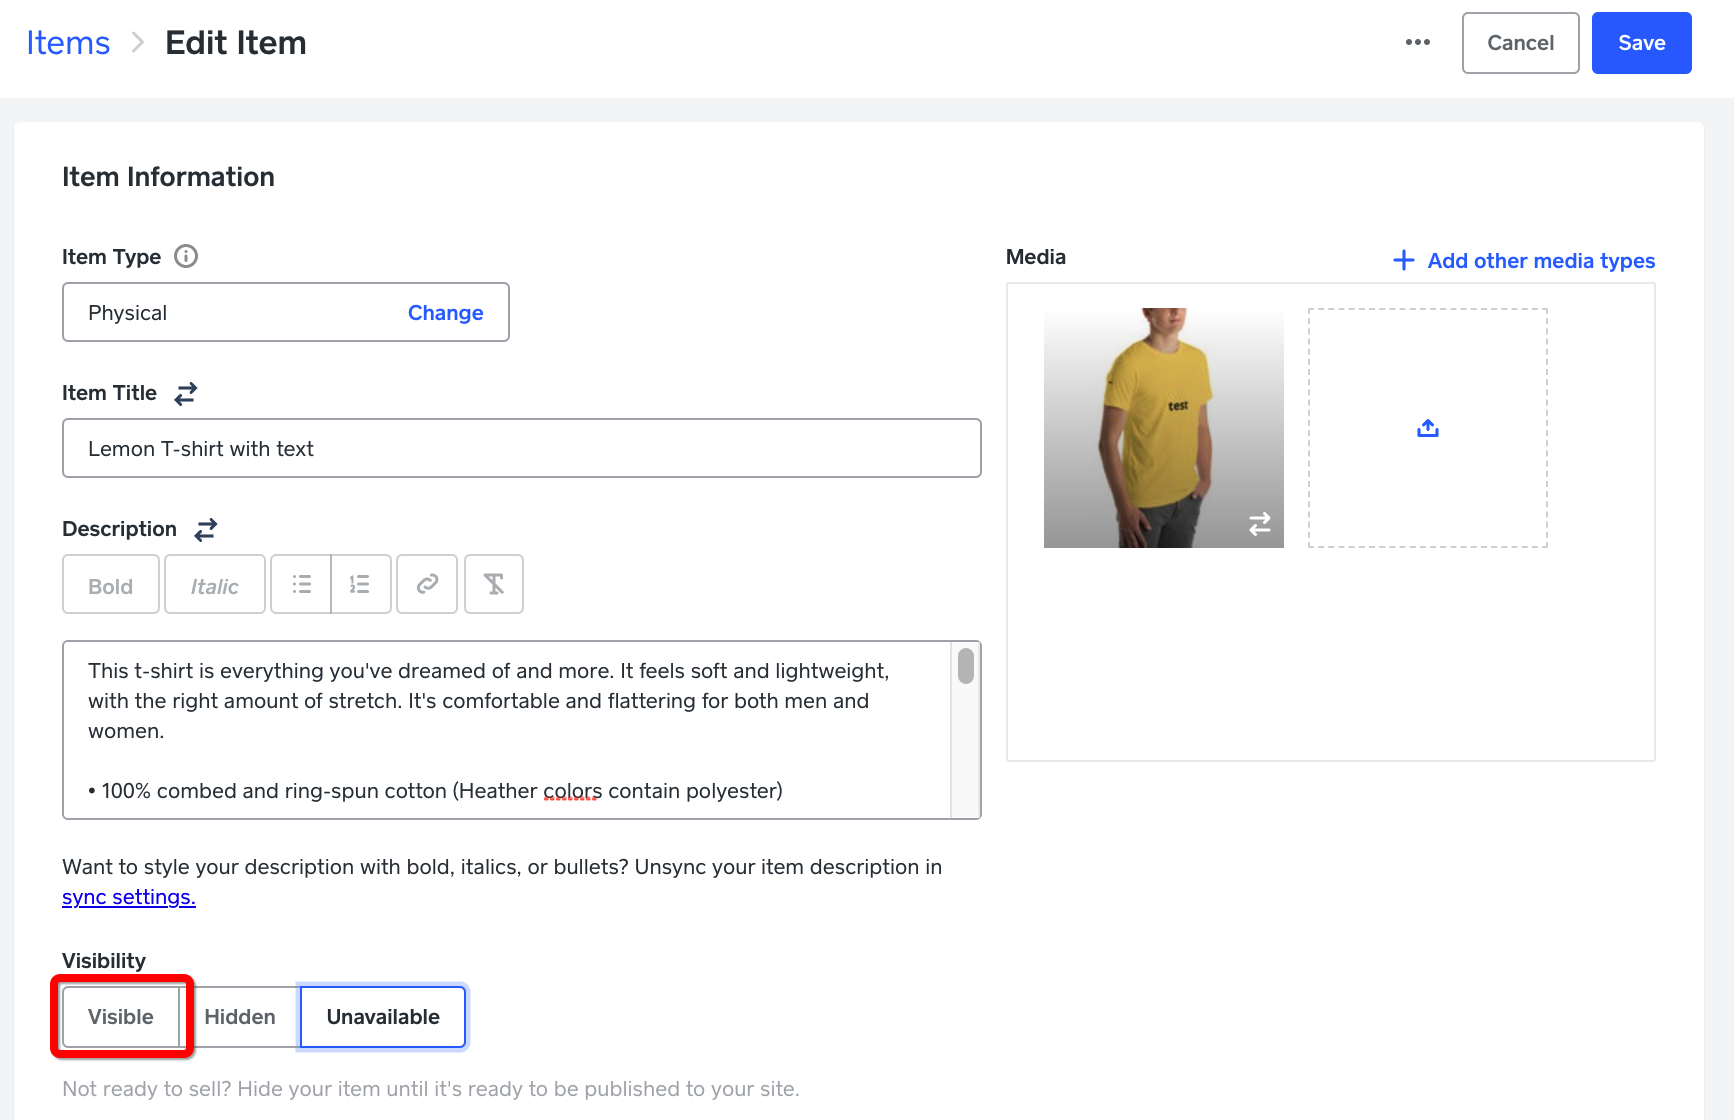This screenshot has height=1120, width=1734.
Task: Click the description box scrollbar
Action: point(965,667)
